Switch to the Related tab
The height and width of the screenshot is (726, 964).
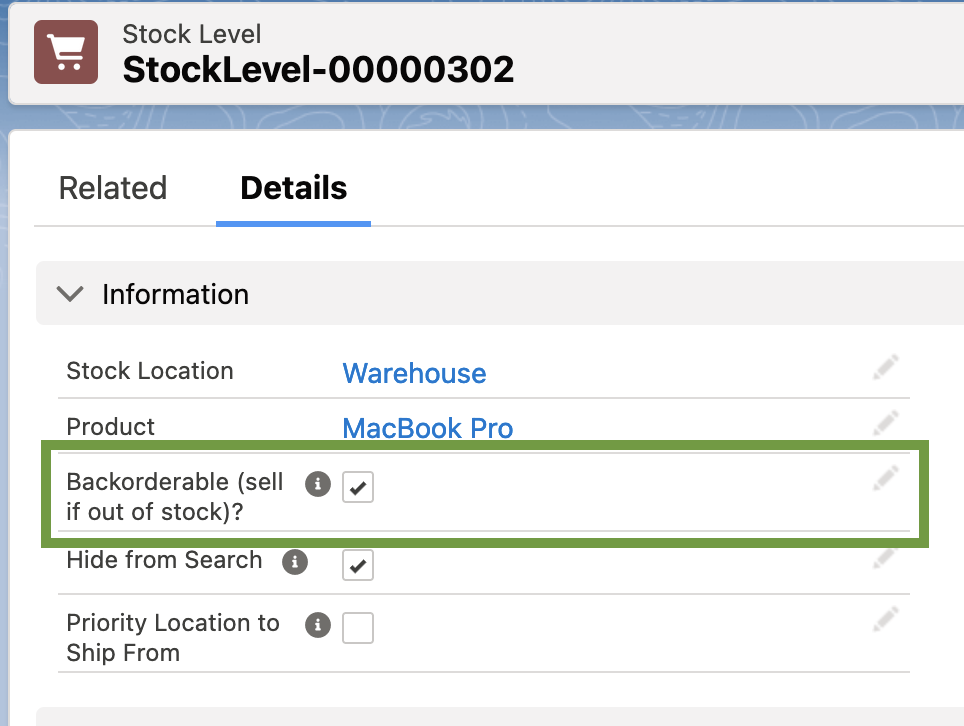113,188
